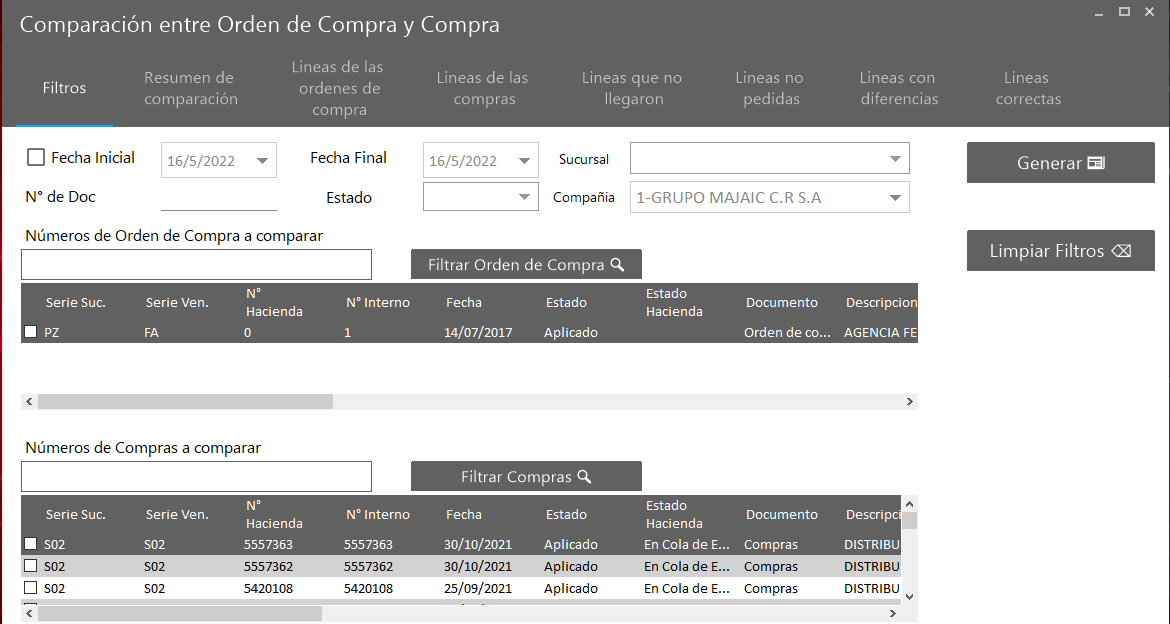This screenshot has height=624, width=1170.
Task: Switch to Resumen de comparación tab
Action: tap(191, 88)
